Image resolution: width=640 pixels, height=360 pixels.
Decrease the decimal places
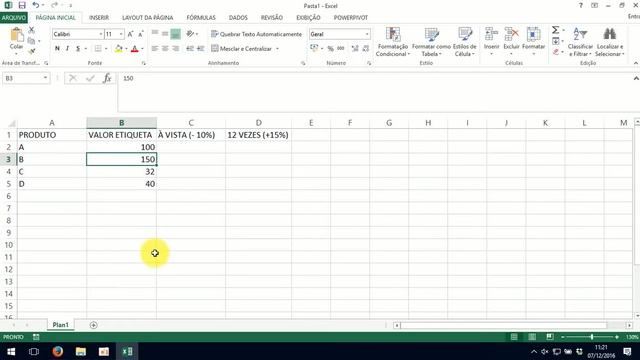(366, 49)
